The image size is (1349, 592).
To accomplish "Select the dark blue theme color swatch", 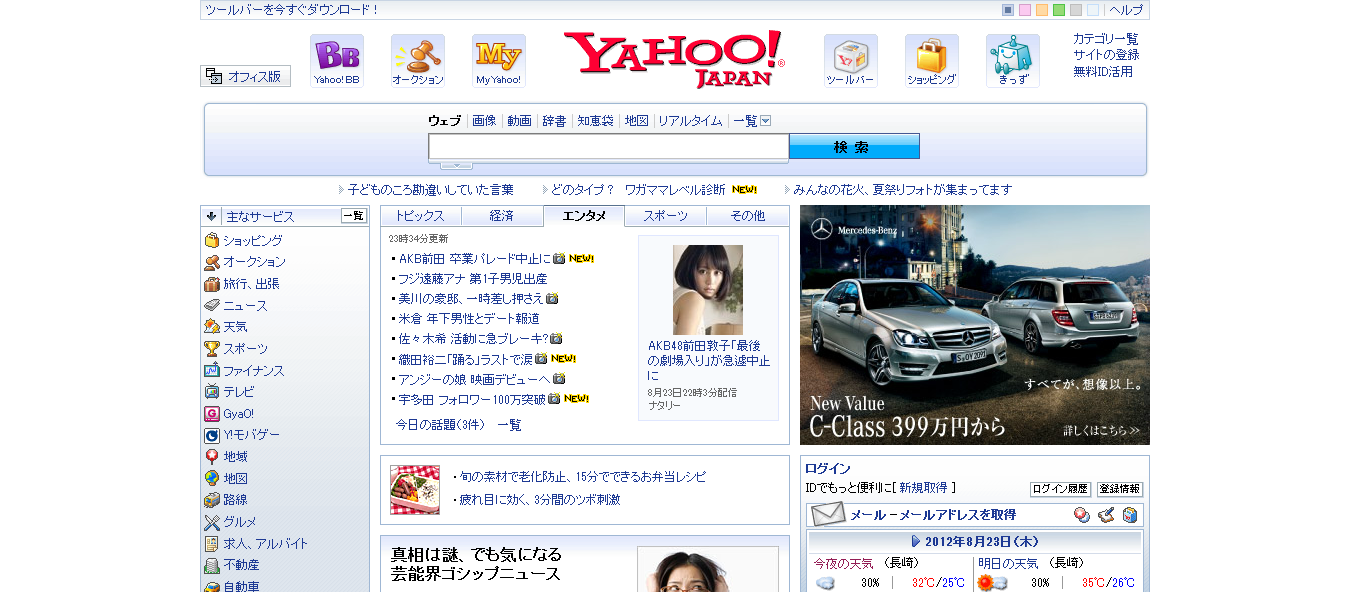I will click(1008, 10).
